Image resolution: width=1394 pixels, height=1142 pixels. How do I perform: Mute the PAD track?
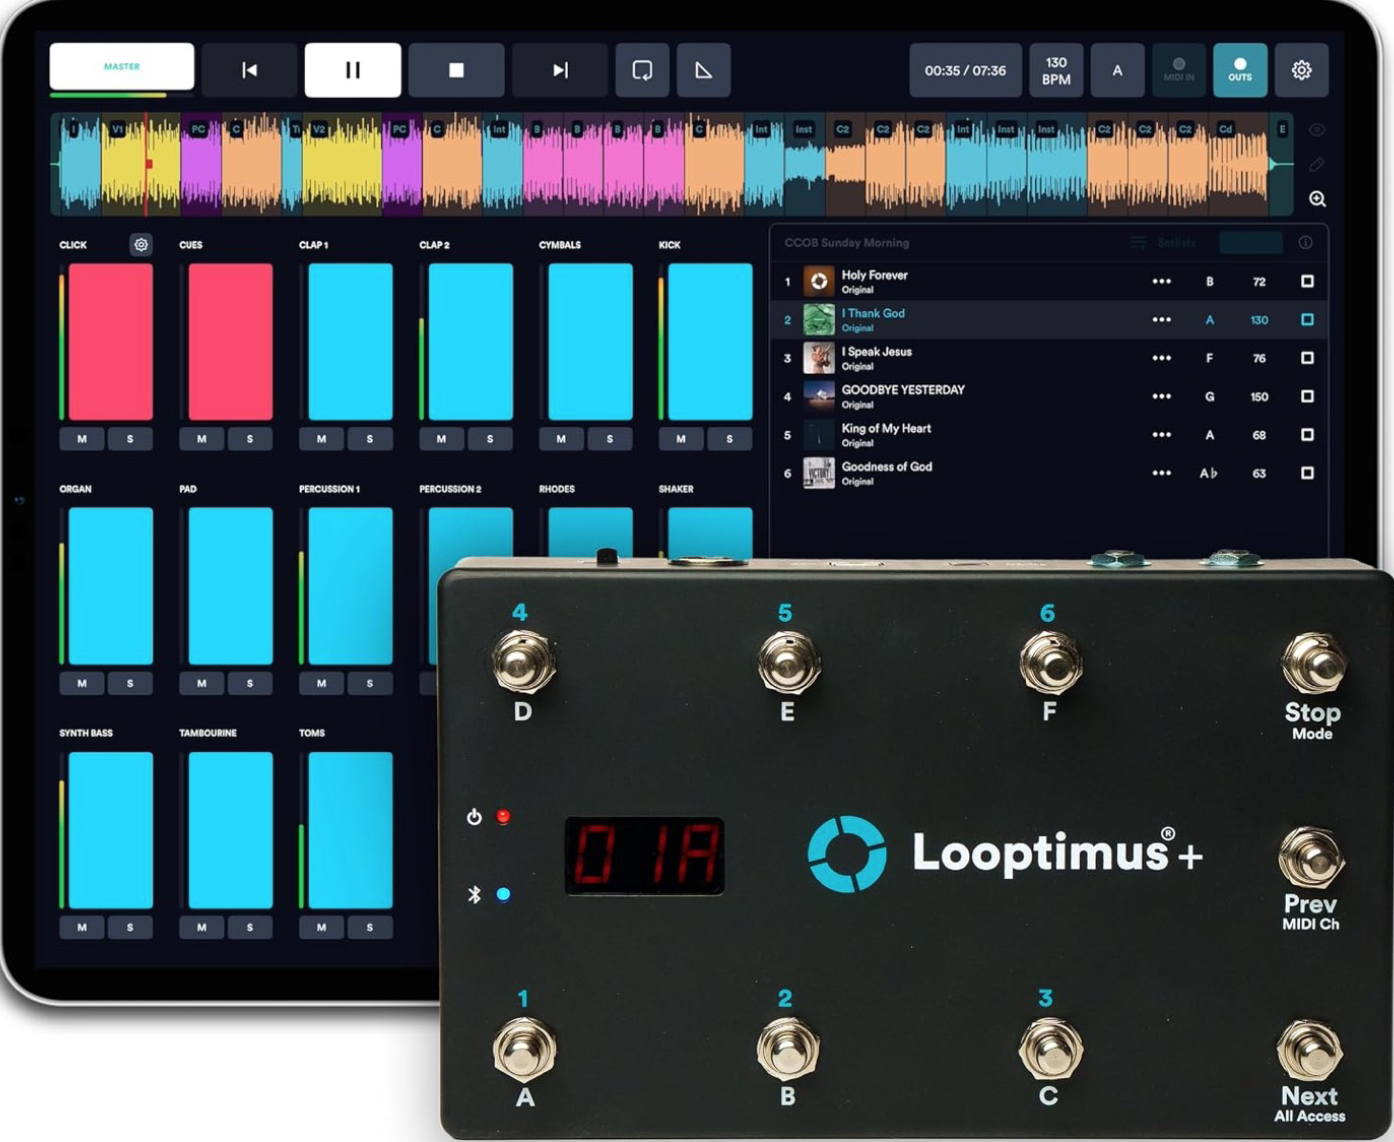[202, 683]
